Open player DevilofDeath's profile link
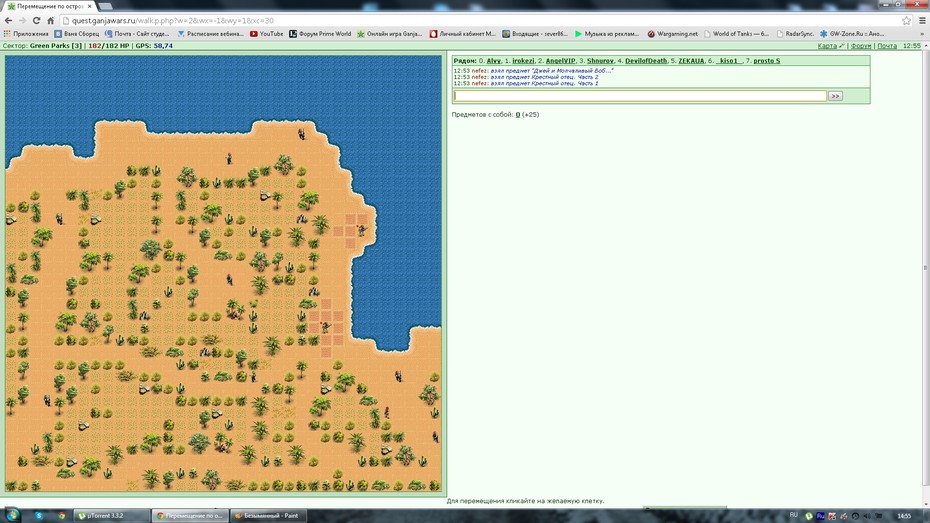Image resolution: width=930 pixels, height=523 pixels. [646, 60]
